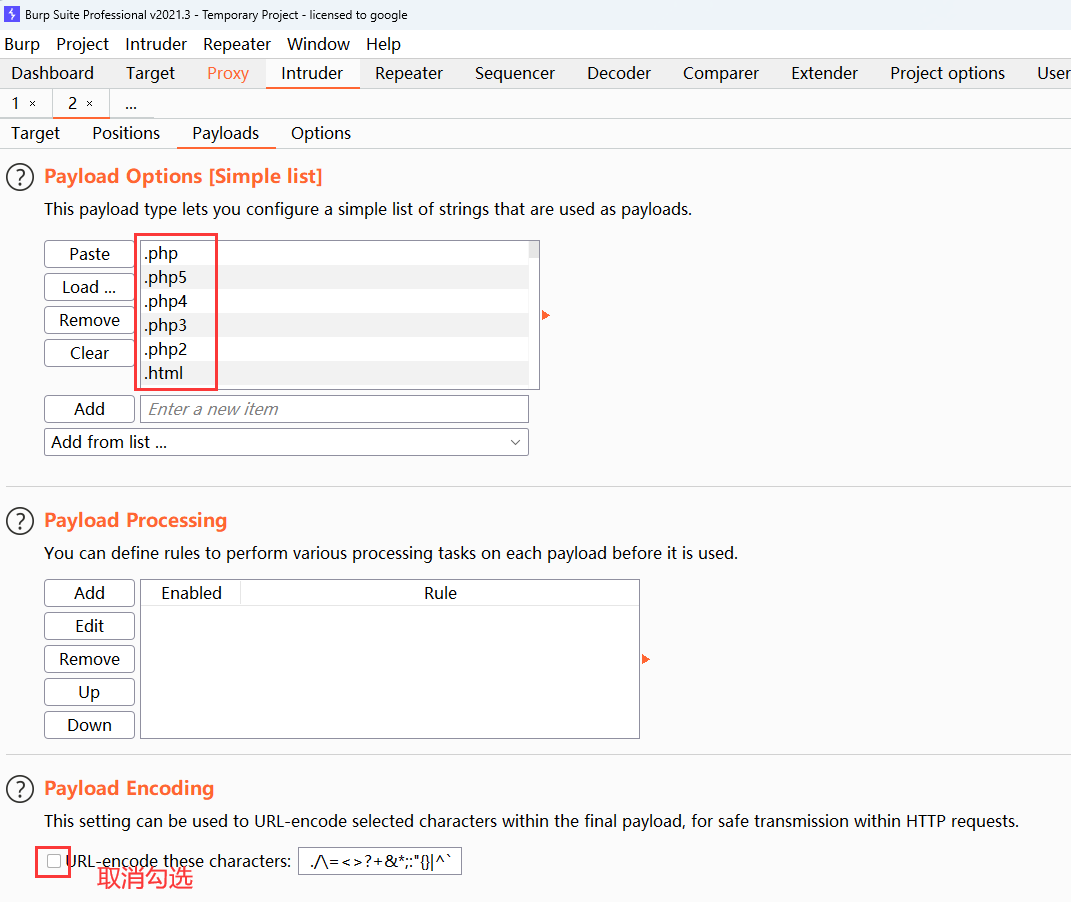This screenshot has height=902, width=1071.
Task: Focus the Enter a new item field
Action: [334, 409]
